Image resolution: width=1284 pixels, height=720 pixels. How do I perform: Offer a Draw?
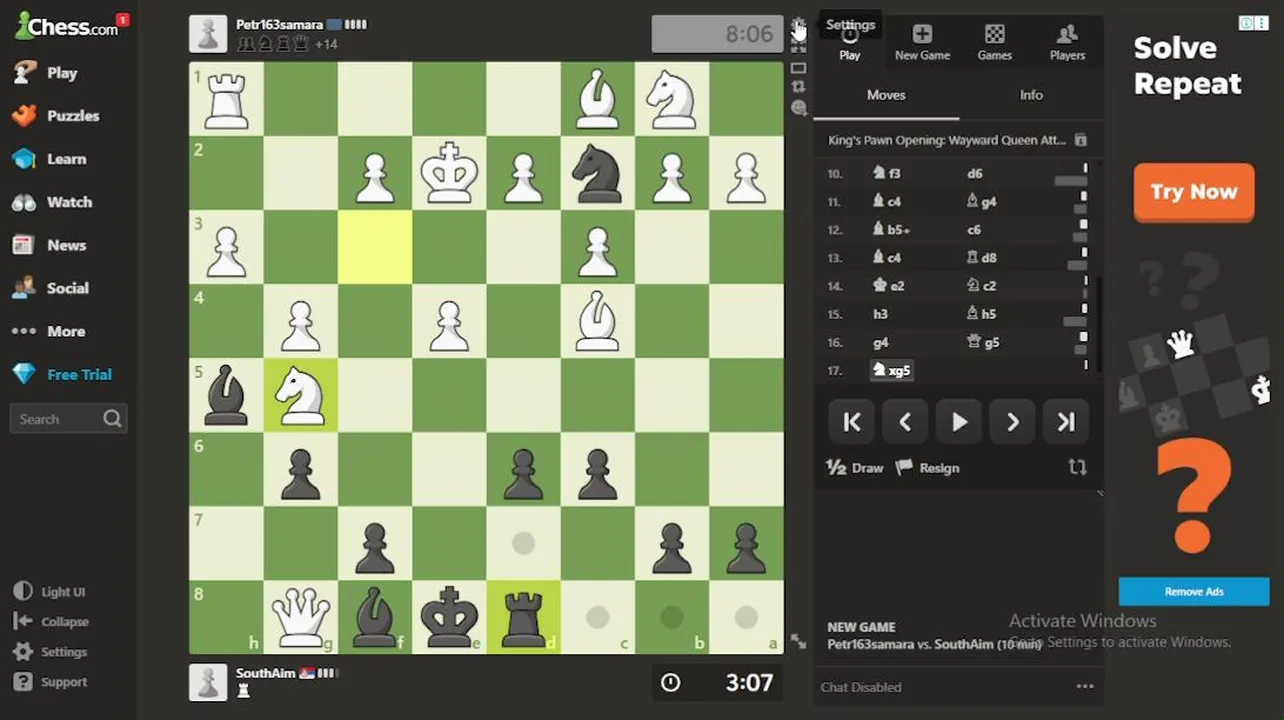pyautogui.click(x=855, y=467)
